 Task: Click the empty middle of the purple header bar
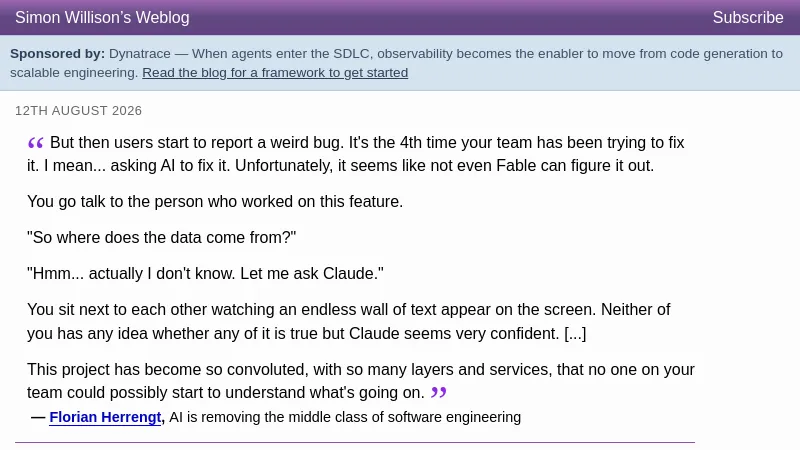click(451, 17)
